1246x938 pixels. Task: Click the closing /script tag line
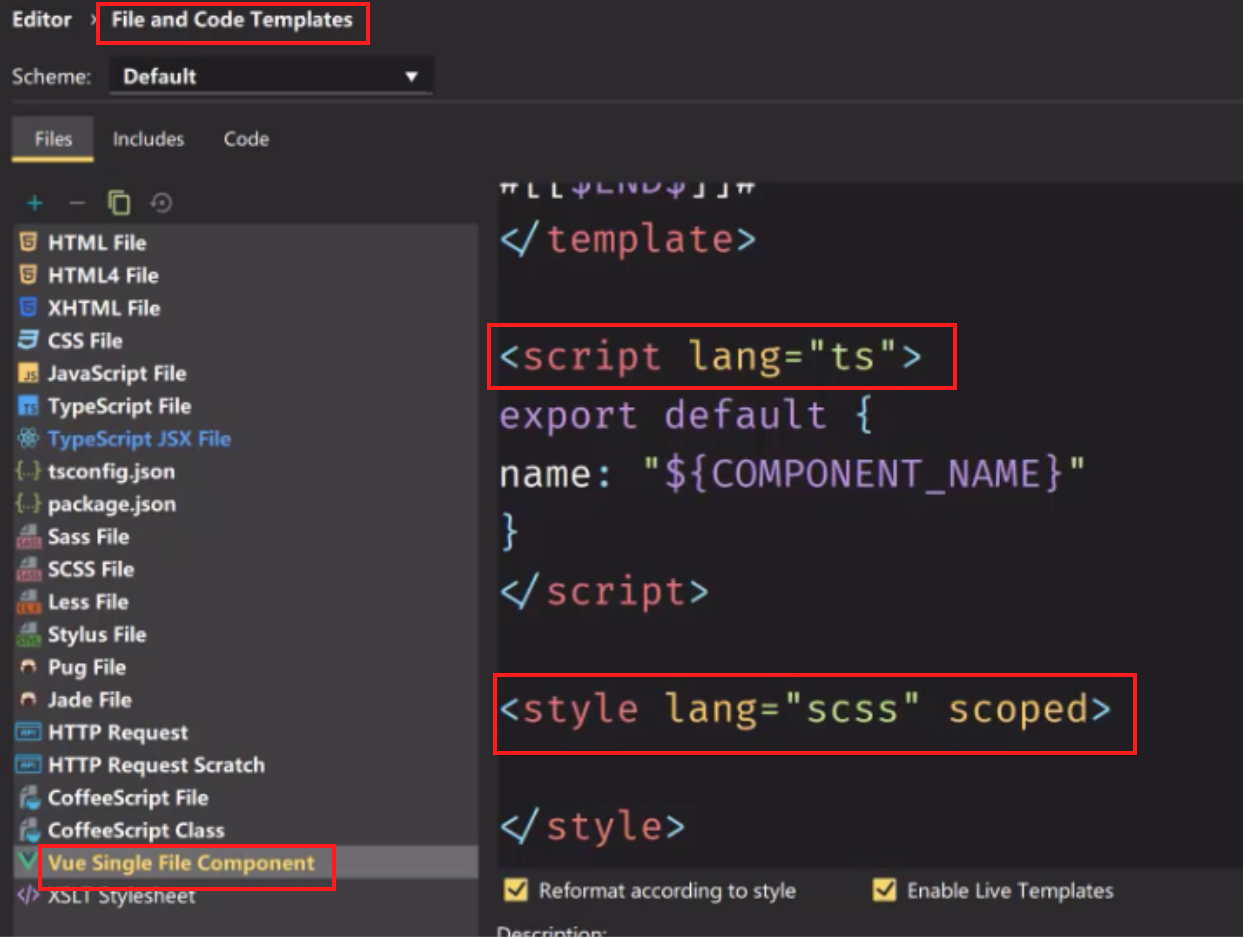tap(604, 592)
